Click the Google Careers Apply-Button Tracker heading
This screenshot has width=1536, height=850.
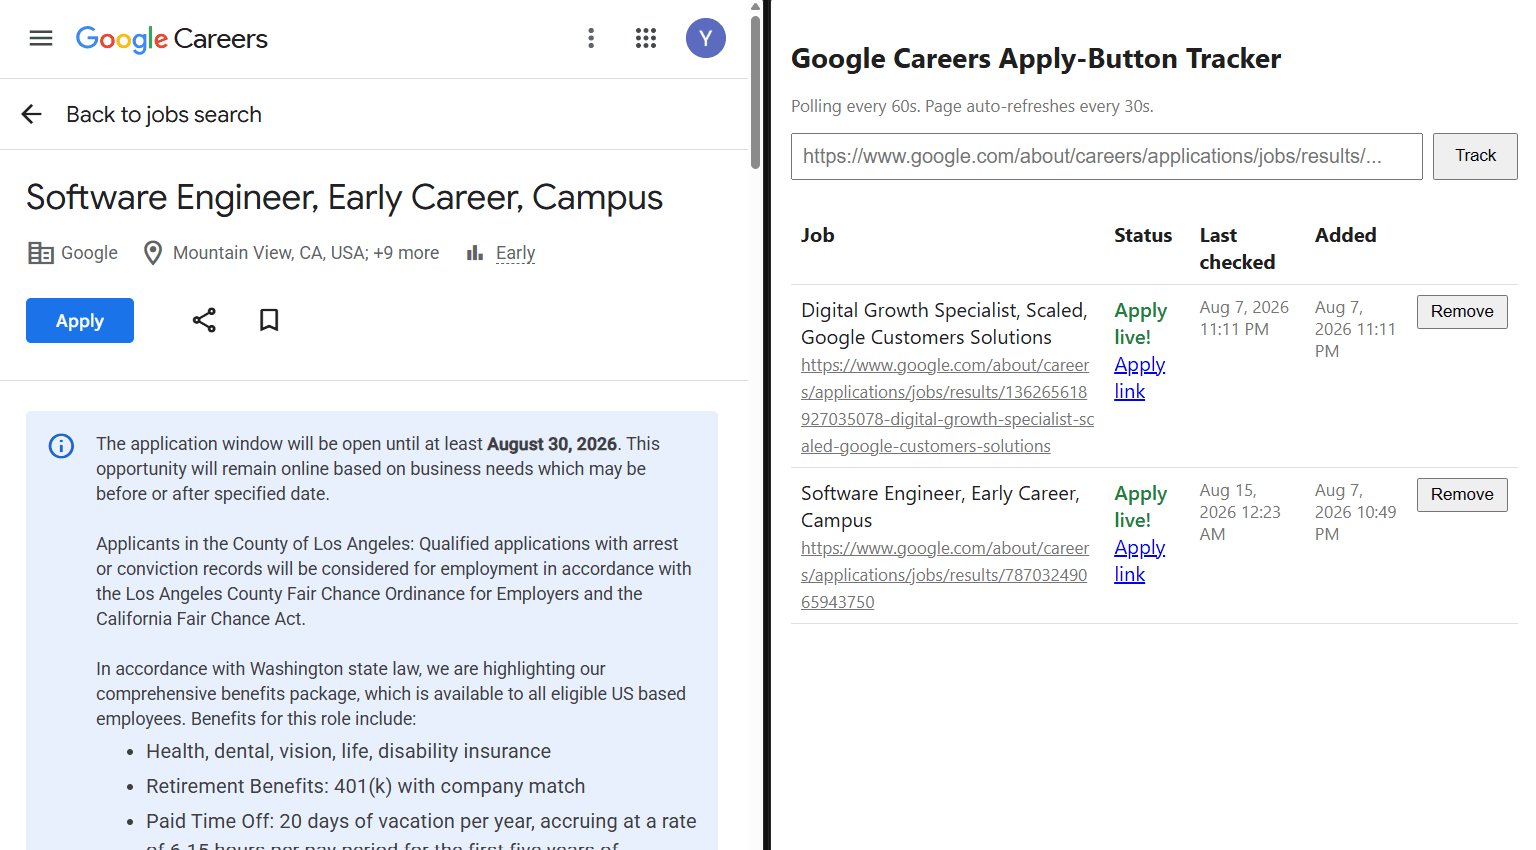coord(1036,59)
